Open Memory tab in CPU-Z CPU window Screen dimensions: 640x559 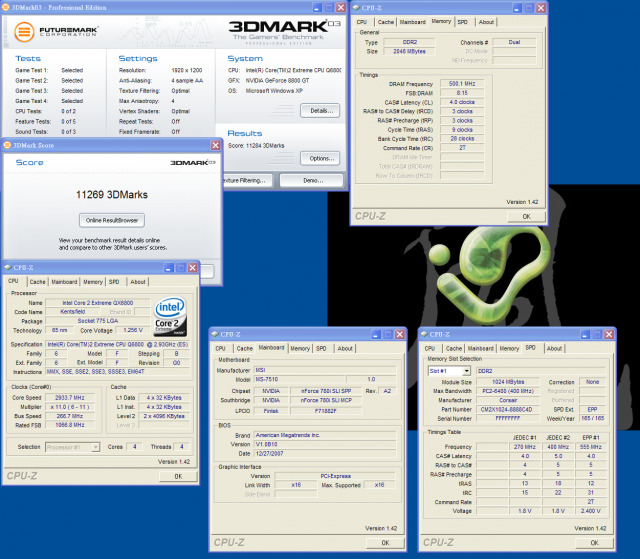coord(93,282)
